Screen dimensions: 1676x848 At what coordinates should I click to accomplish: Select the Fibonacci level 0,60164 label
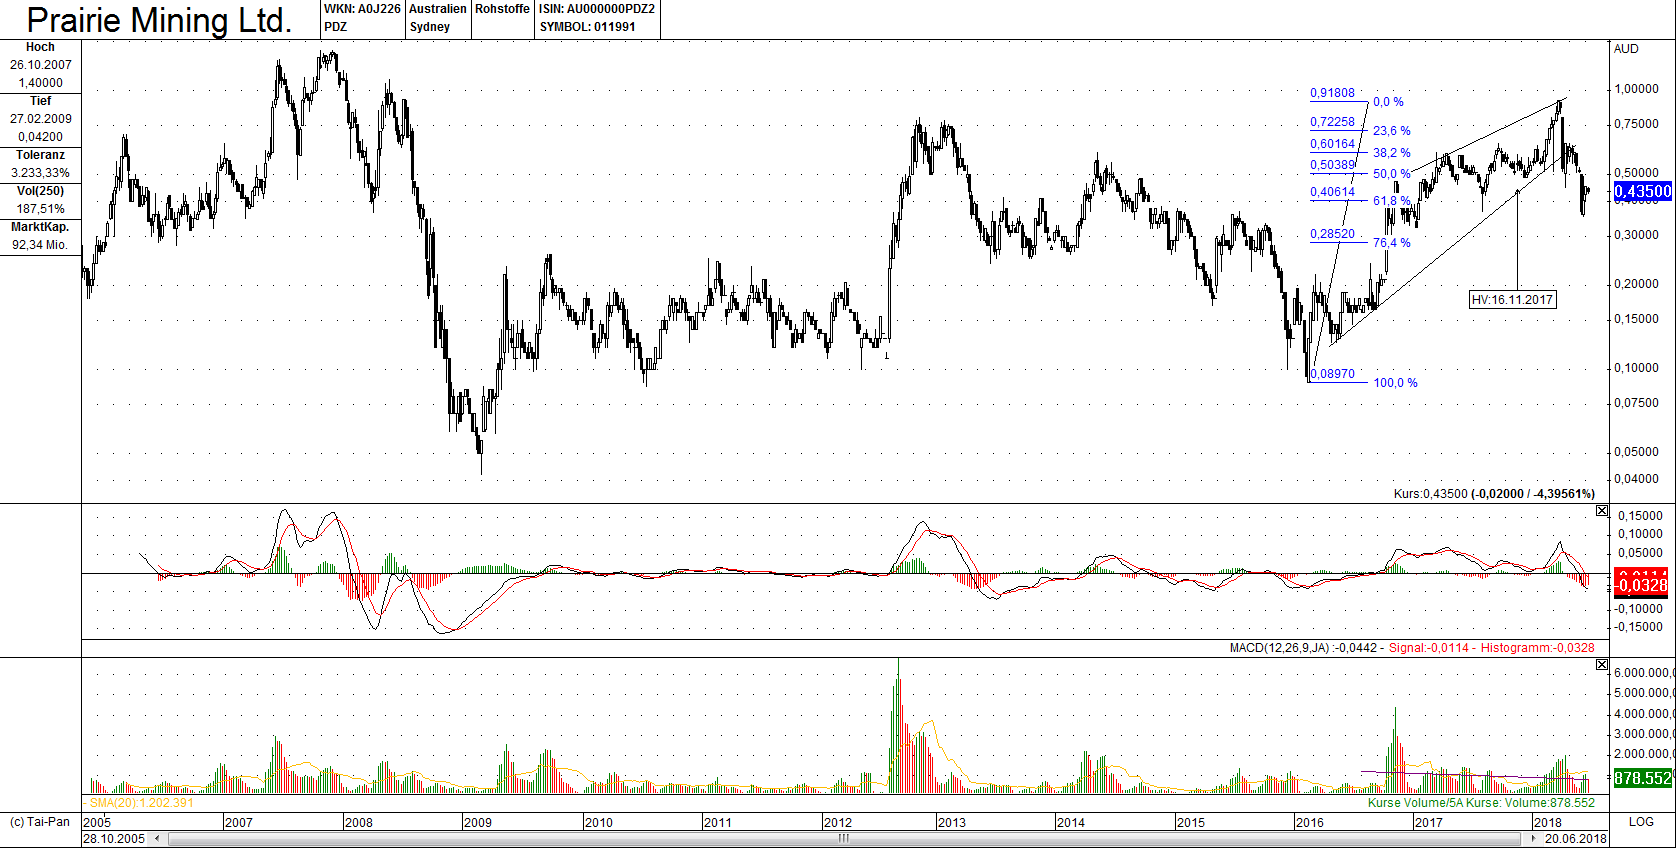click(x=1332, y=144)
